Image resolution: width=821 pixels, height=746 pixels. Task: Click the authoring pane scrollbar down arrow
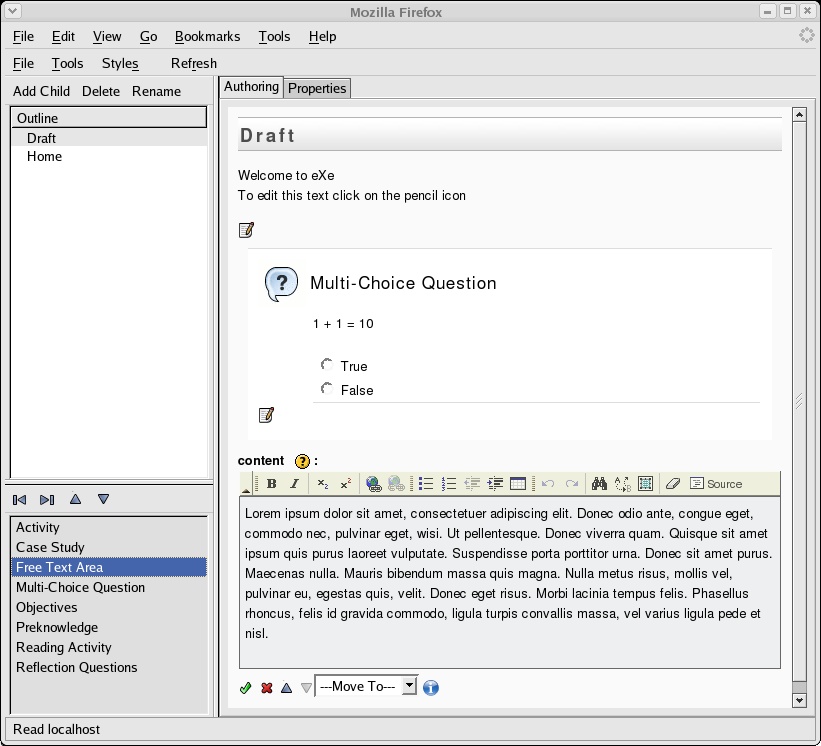point(799,700)
